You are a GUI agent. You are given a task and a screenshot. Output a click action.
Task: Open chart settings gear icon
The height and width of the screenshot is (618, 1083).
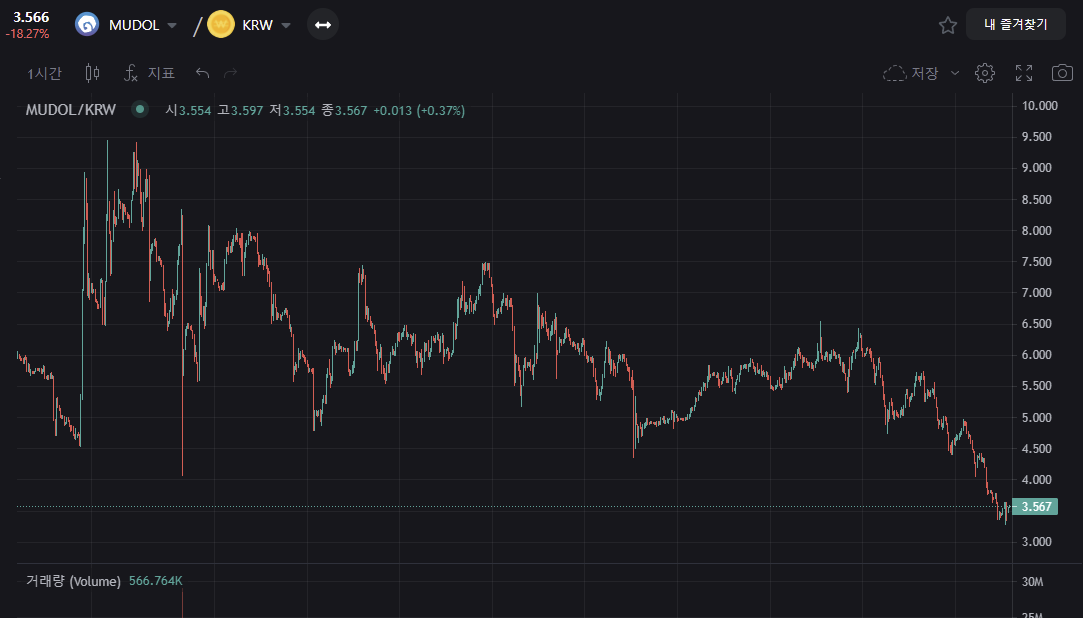[x=985, y=73]
